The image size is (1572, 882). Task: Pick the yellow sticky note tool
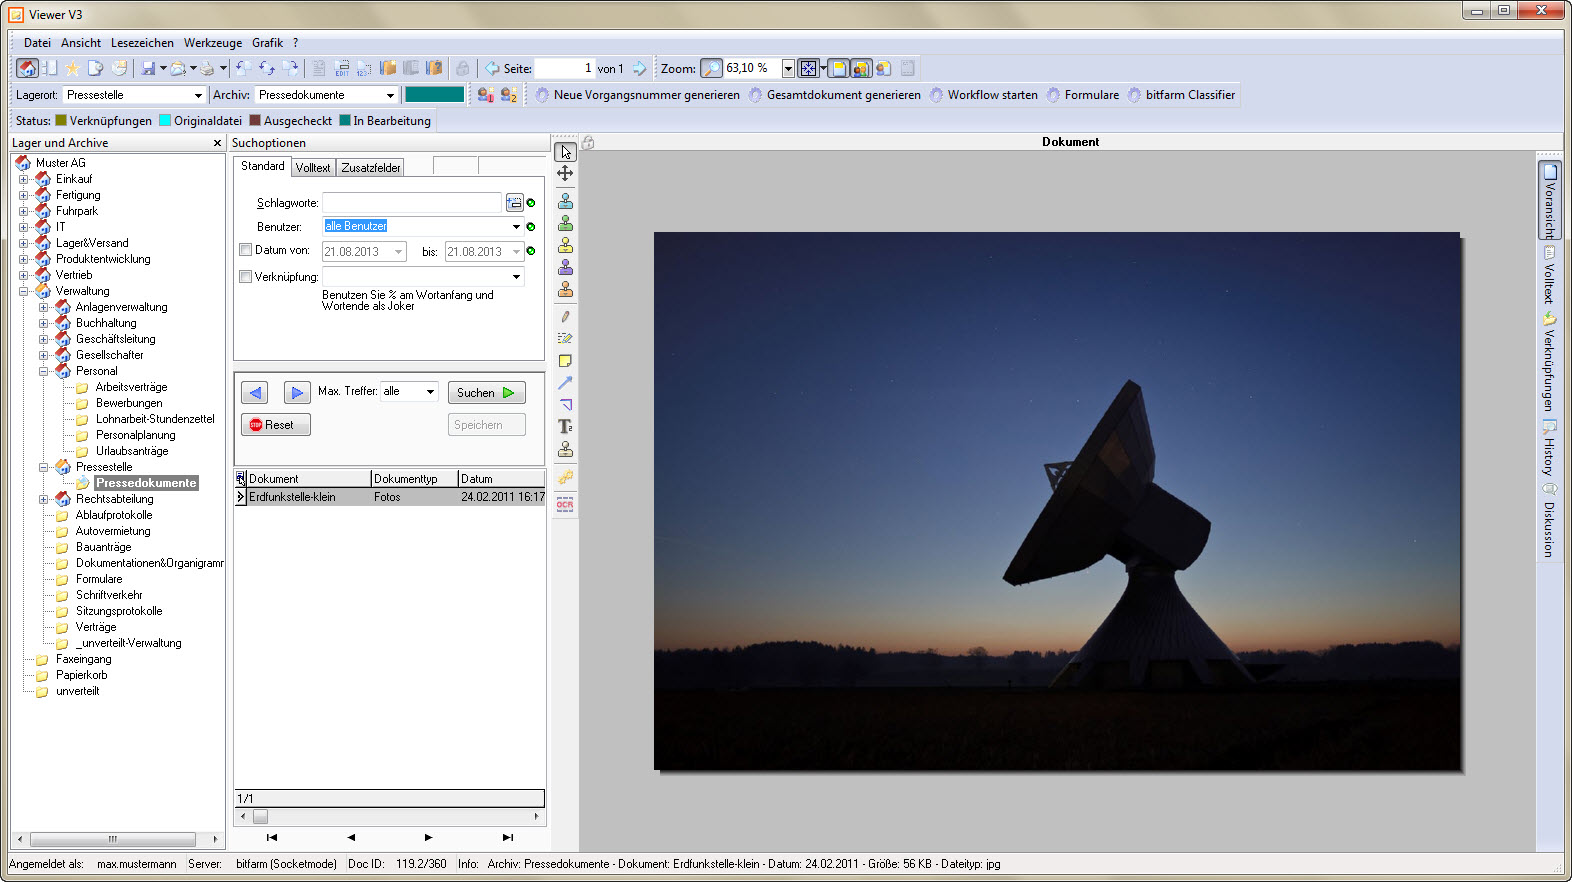pos(565,361)
